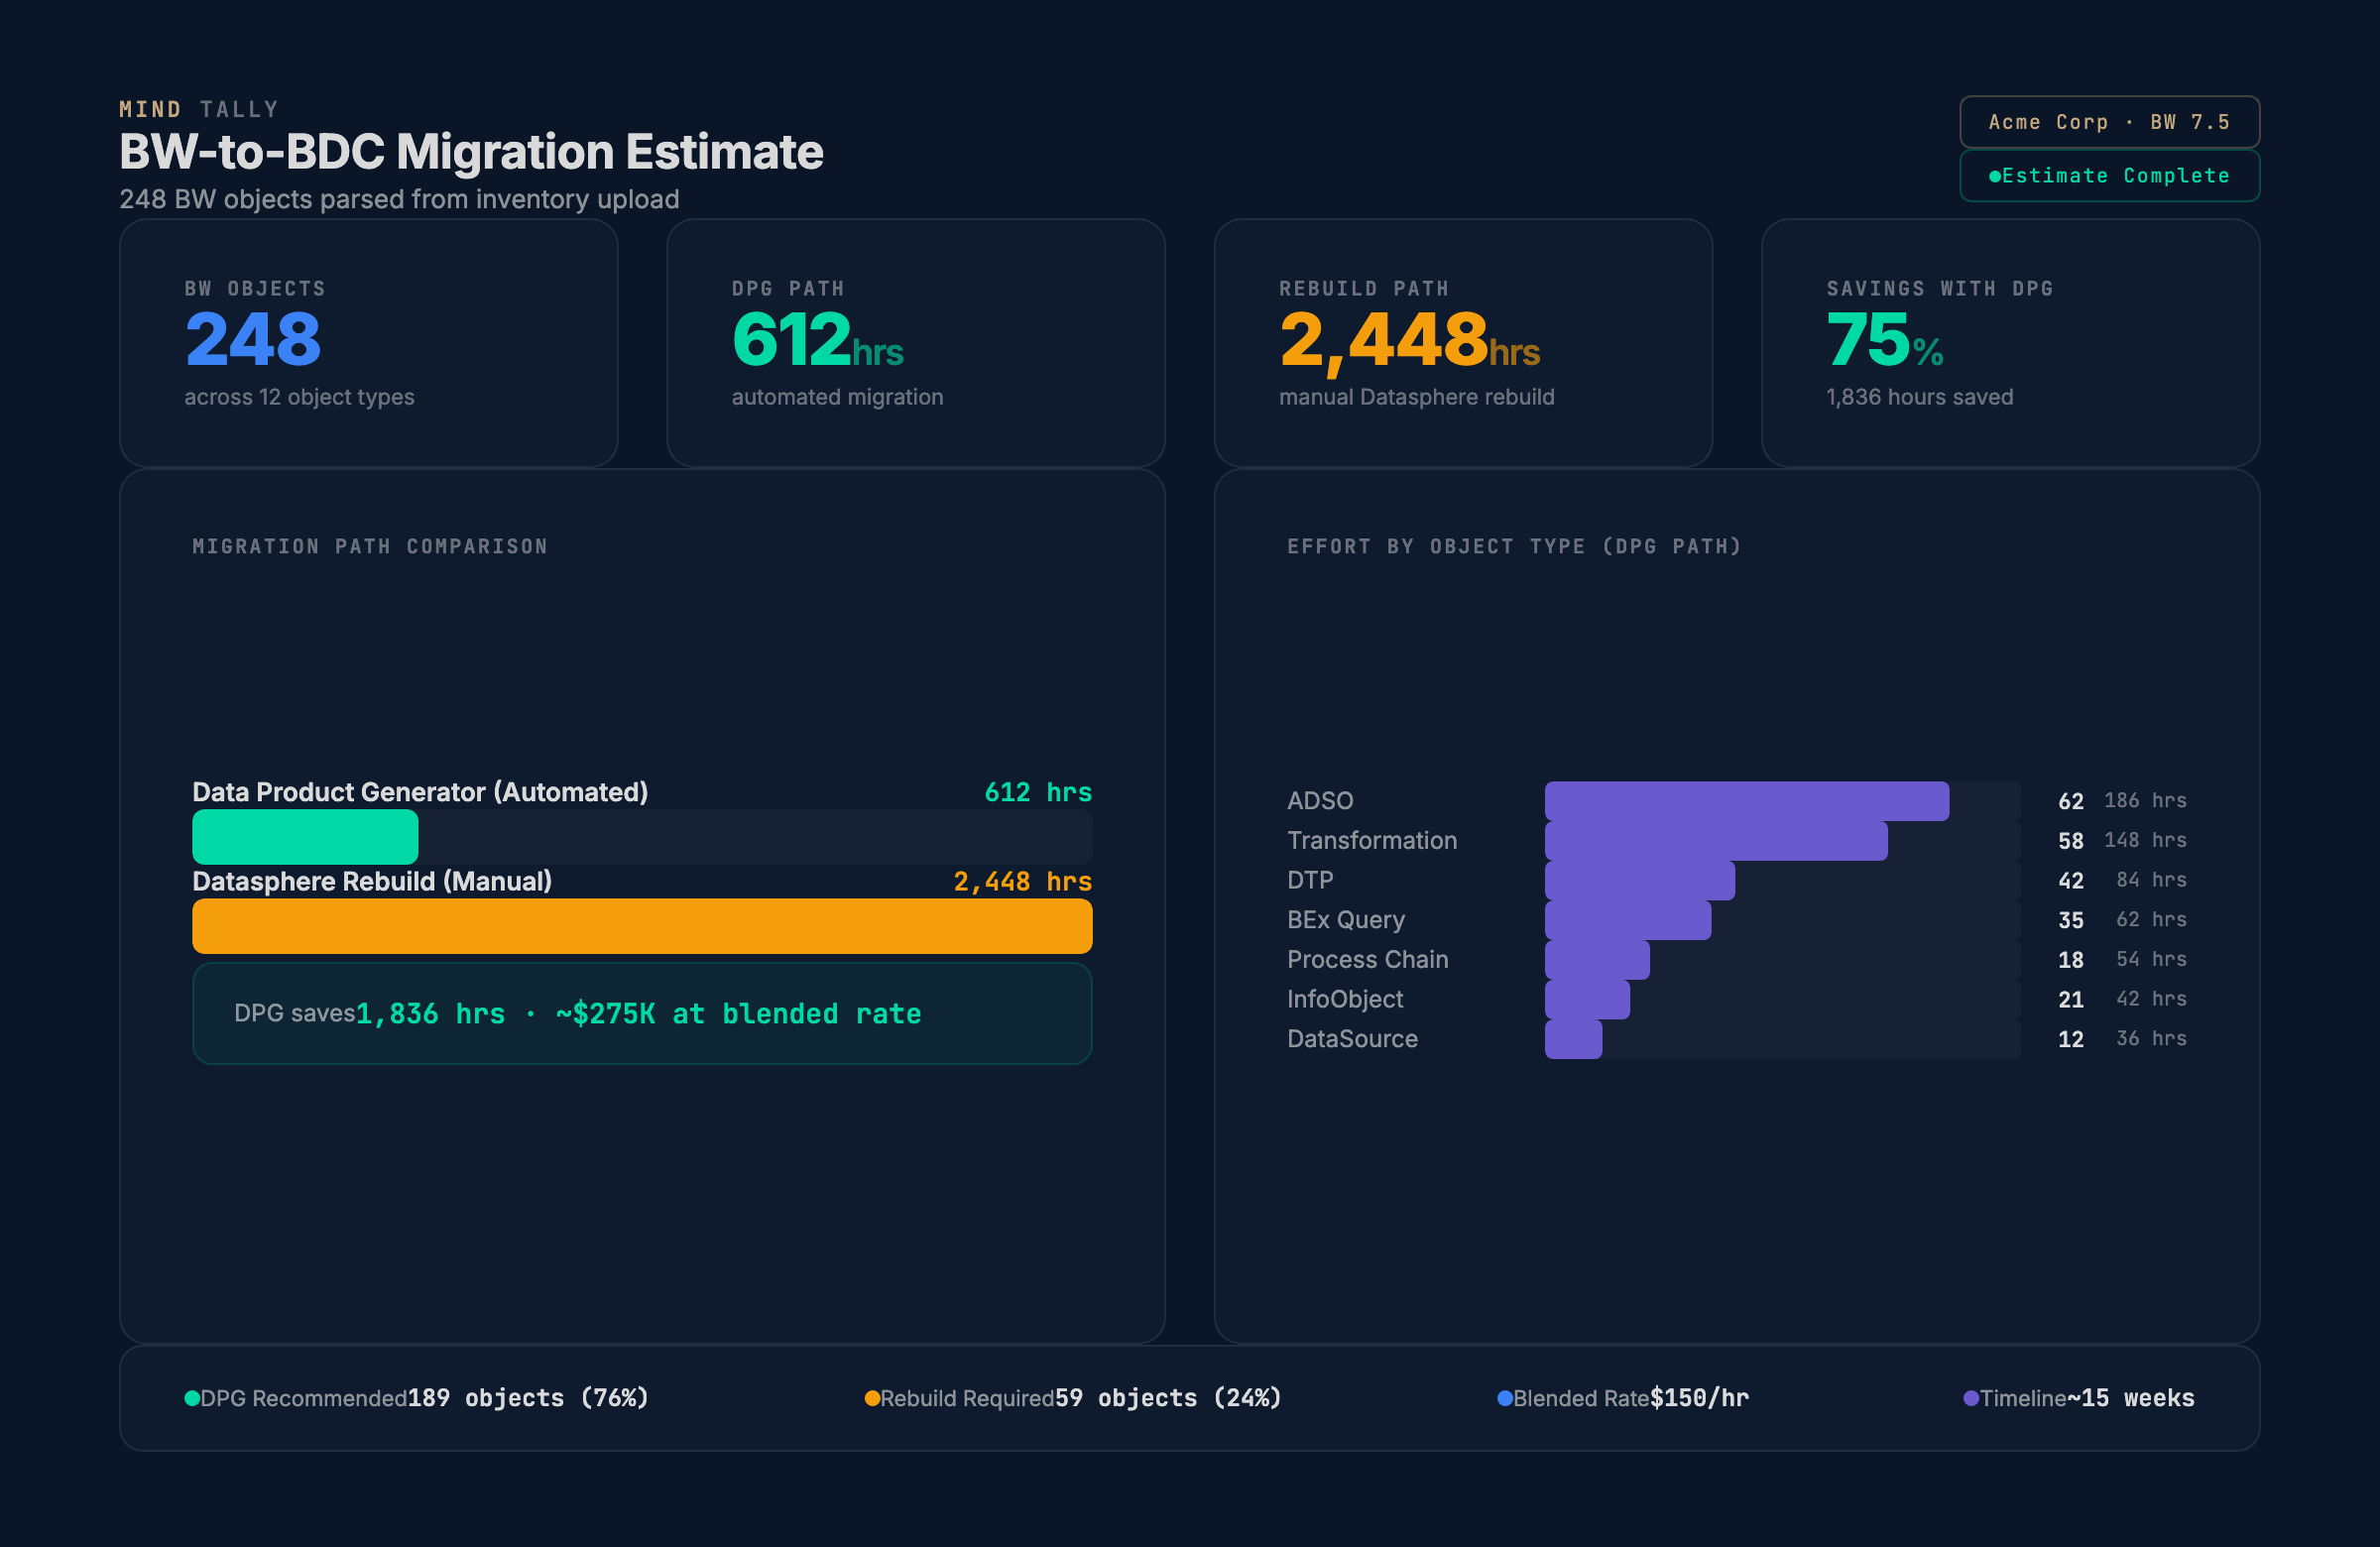
Task: Click the purple Timeline legend dot
Action: tap(1971, 1398)
